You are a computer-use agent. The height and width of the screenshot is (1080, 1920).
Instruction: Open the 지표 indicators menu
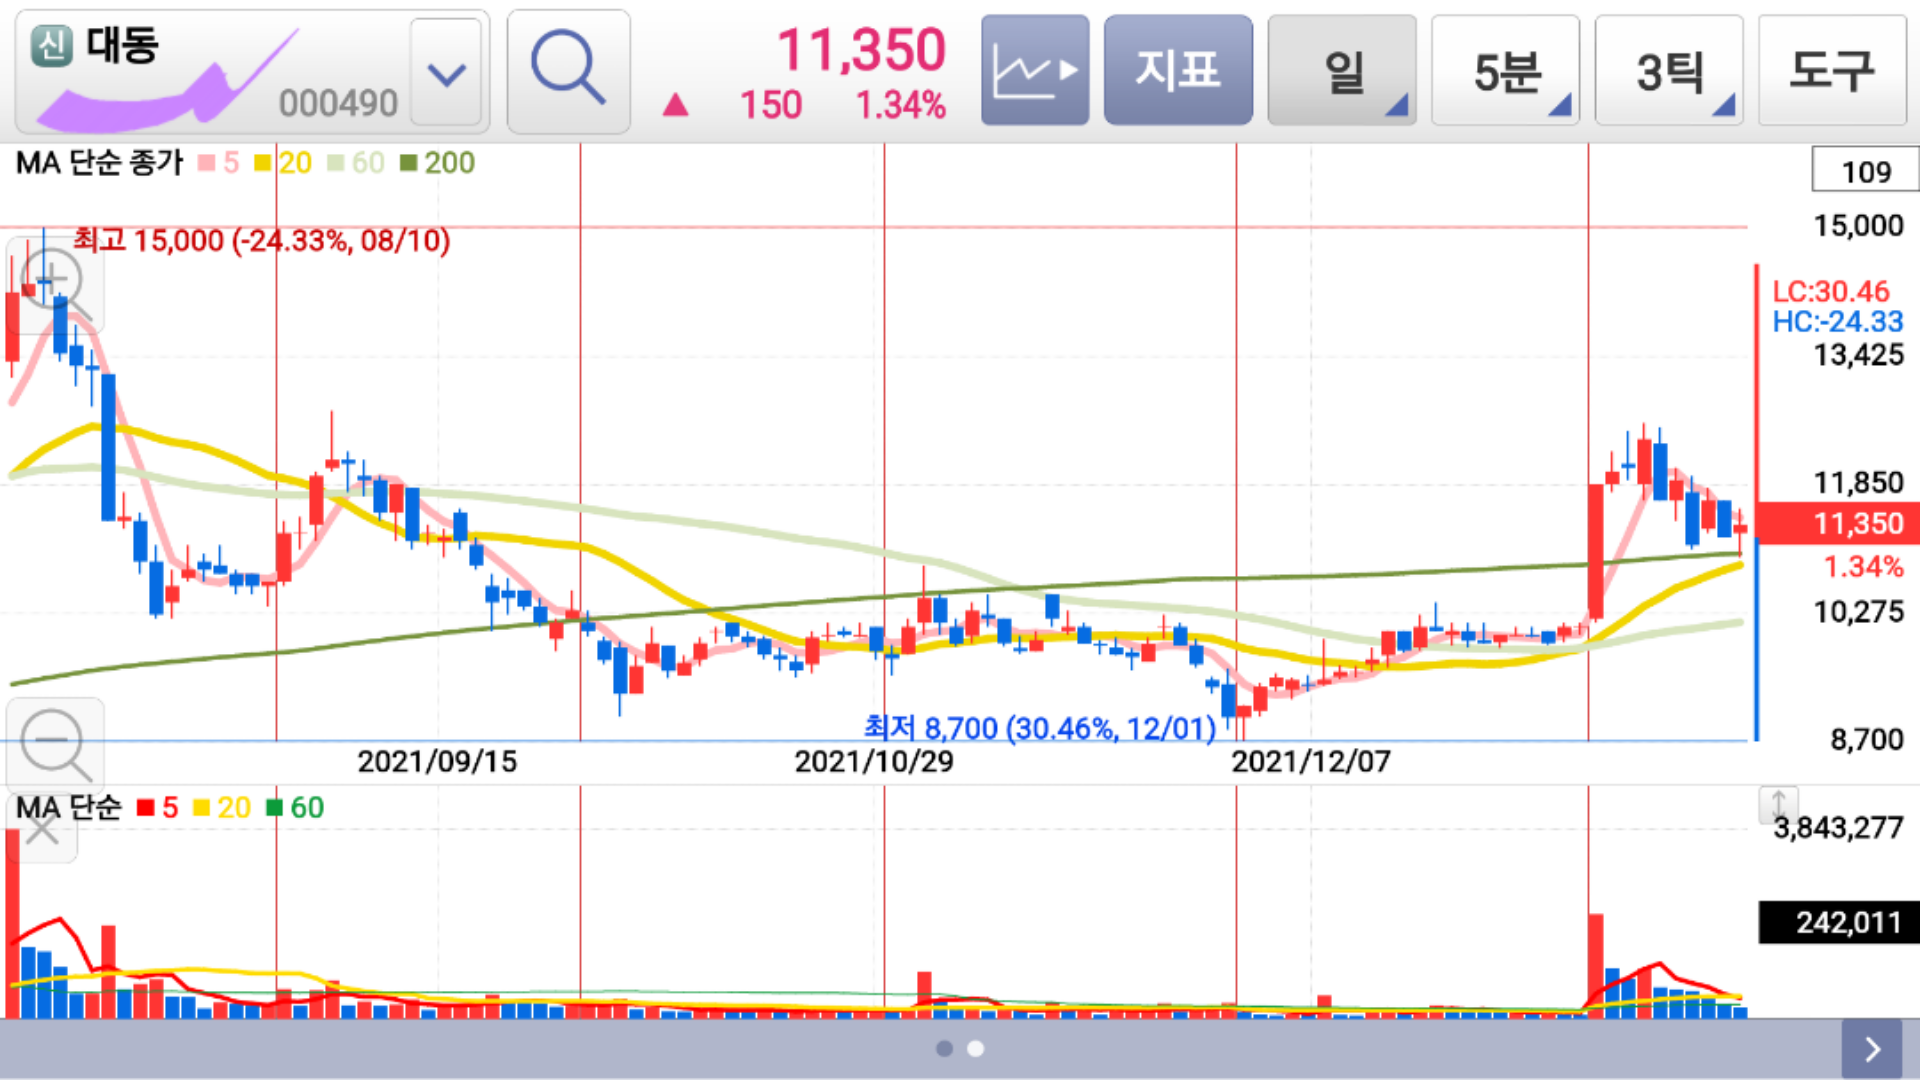tap(1178, 70)
